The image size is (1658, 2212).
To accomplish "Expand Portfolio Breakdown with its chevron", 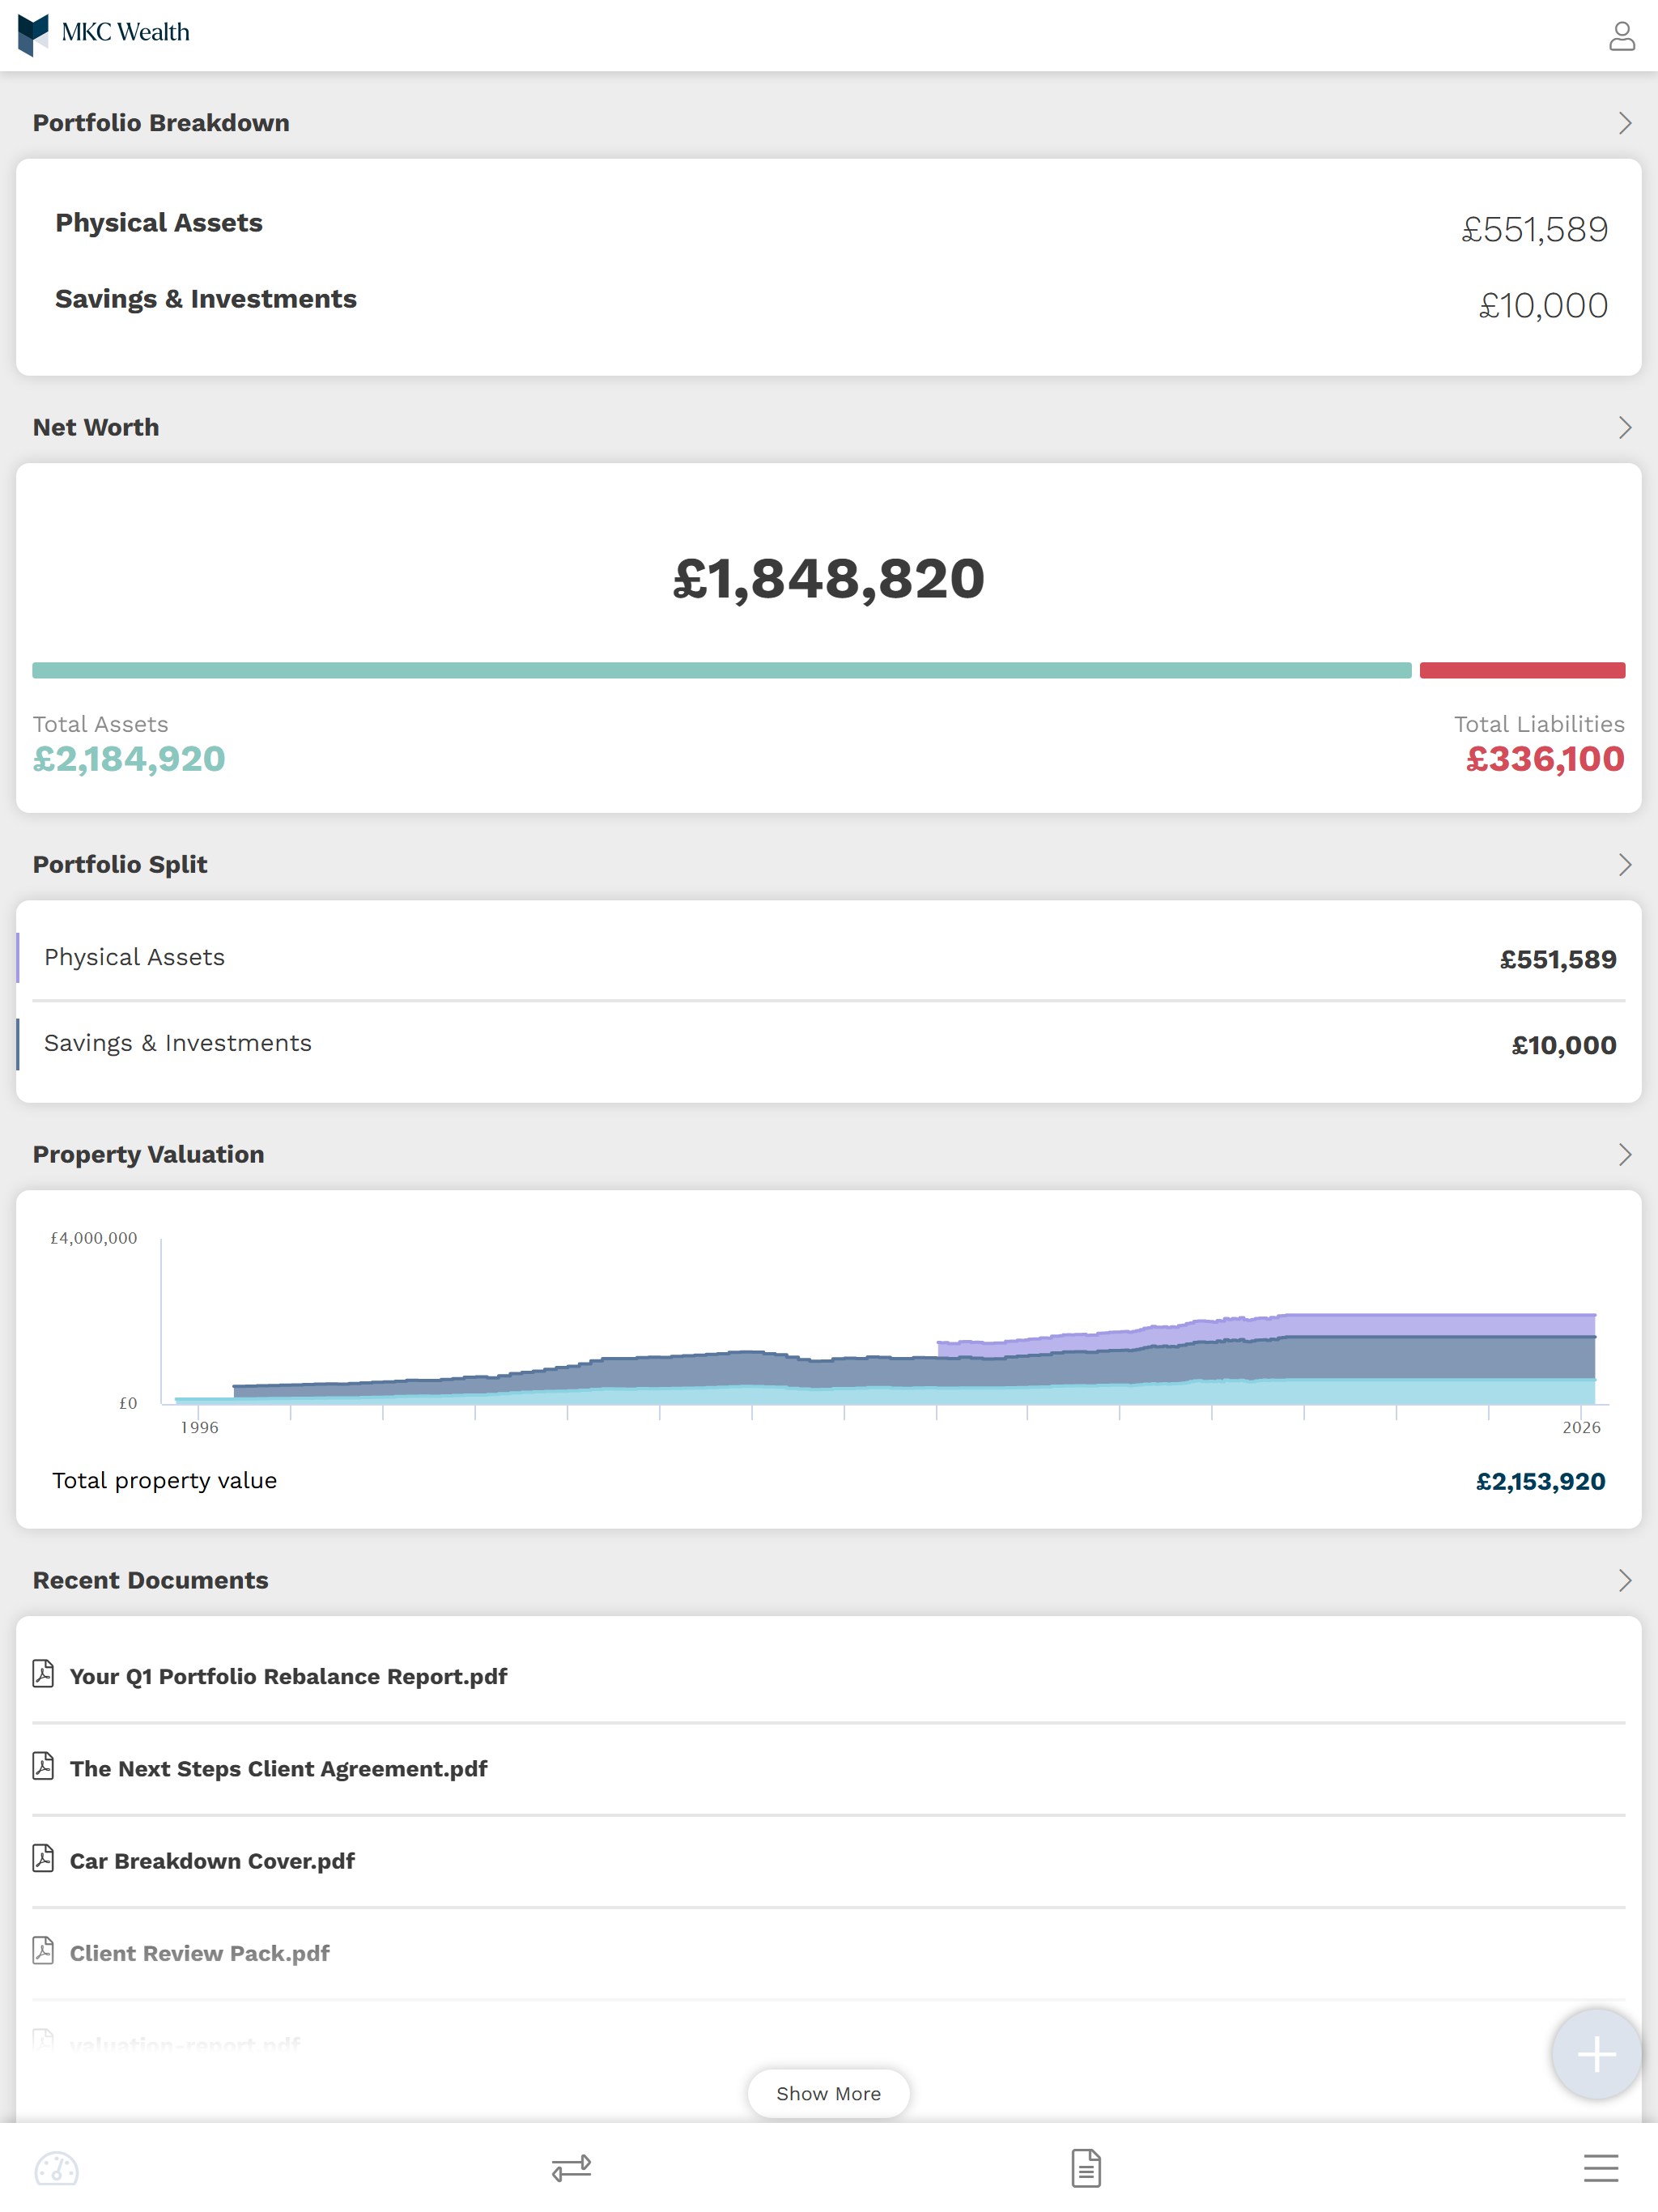I will (1624, 123).
